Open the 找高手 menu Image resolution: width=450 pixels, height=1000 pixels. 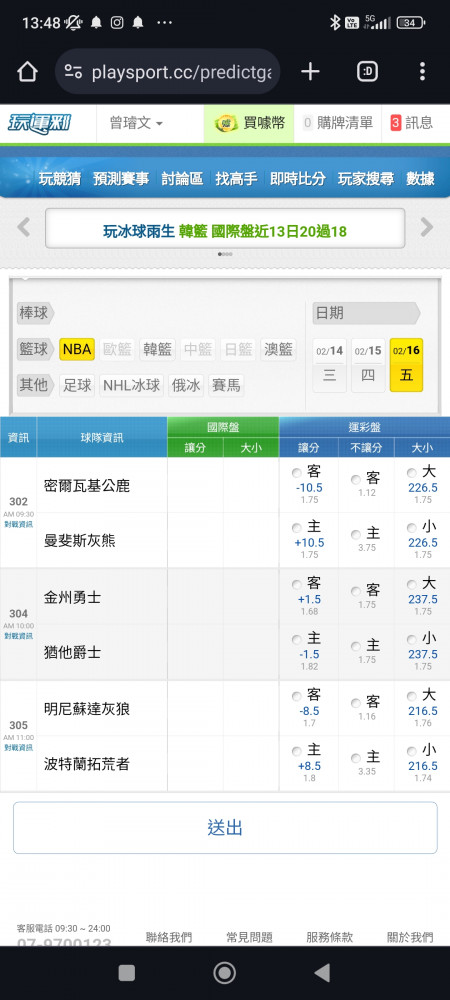point(236,179)
